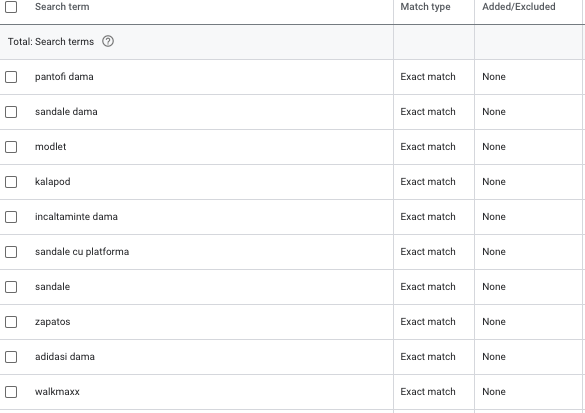Tick the checkbox beside zapatos
Viewport: 585px width, 413px height.
(11, 322)
